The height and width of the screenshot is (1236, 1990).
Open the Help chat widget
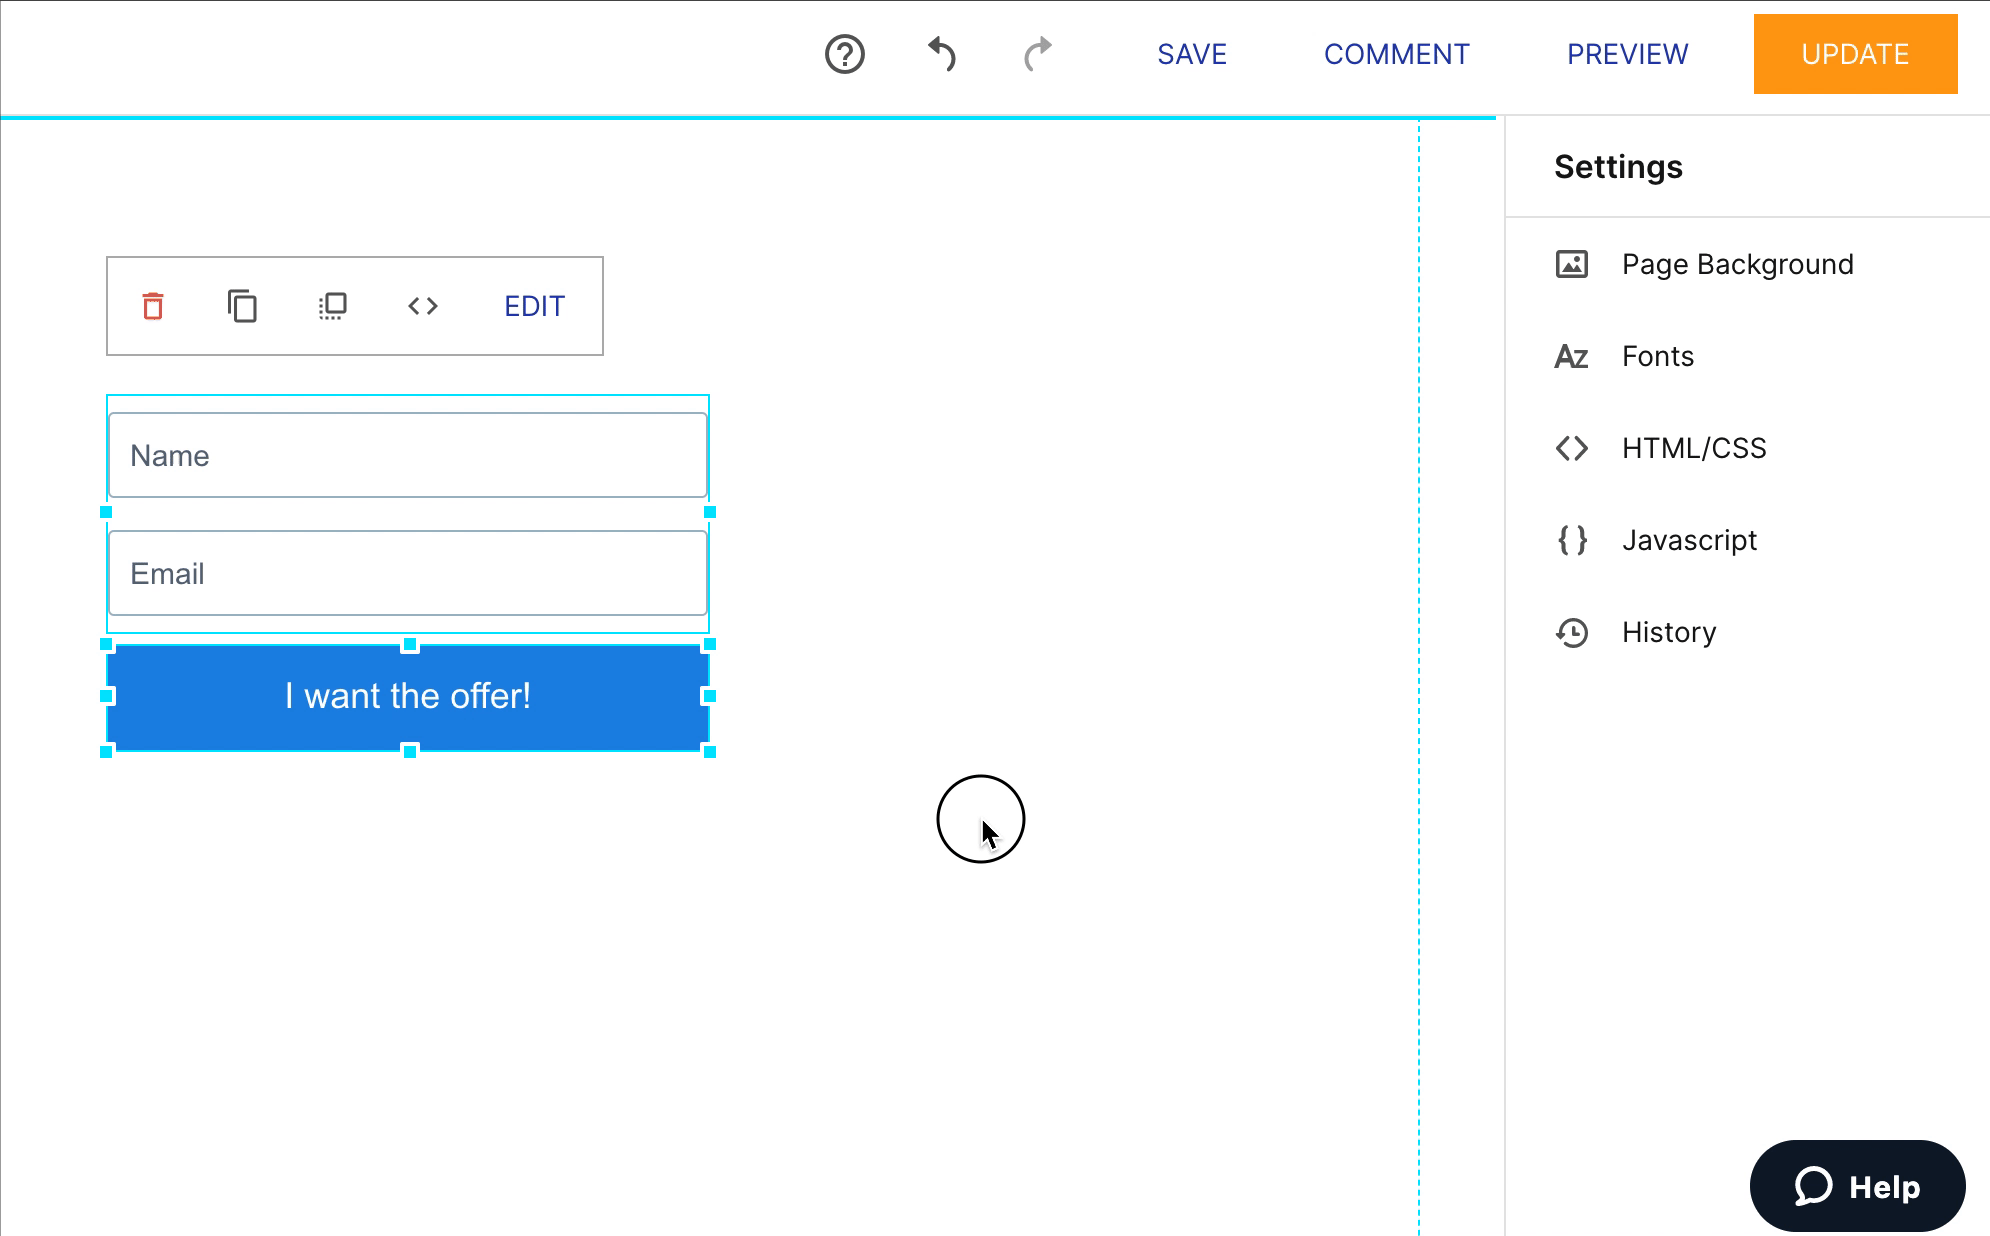[1857, 1186]
